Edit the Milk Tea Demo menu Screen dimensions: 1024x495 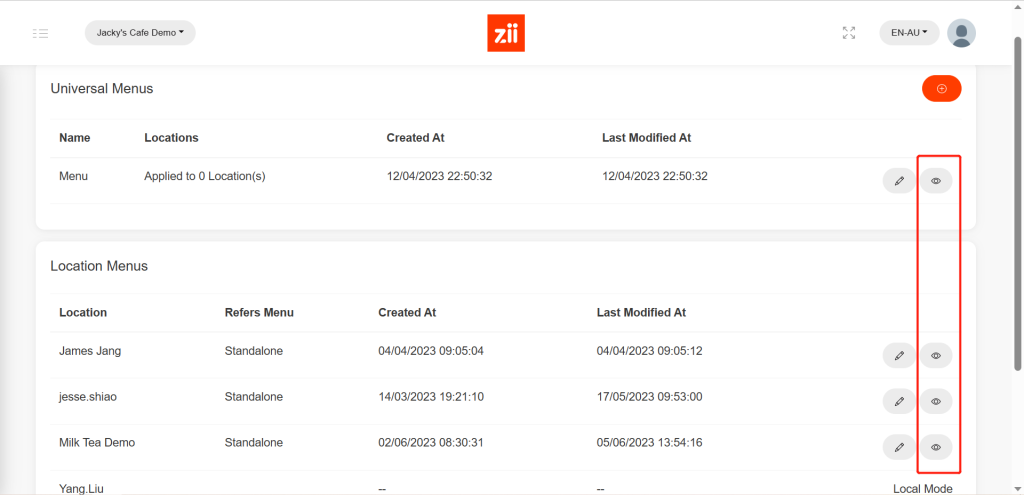click(x=899, y=447)
